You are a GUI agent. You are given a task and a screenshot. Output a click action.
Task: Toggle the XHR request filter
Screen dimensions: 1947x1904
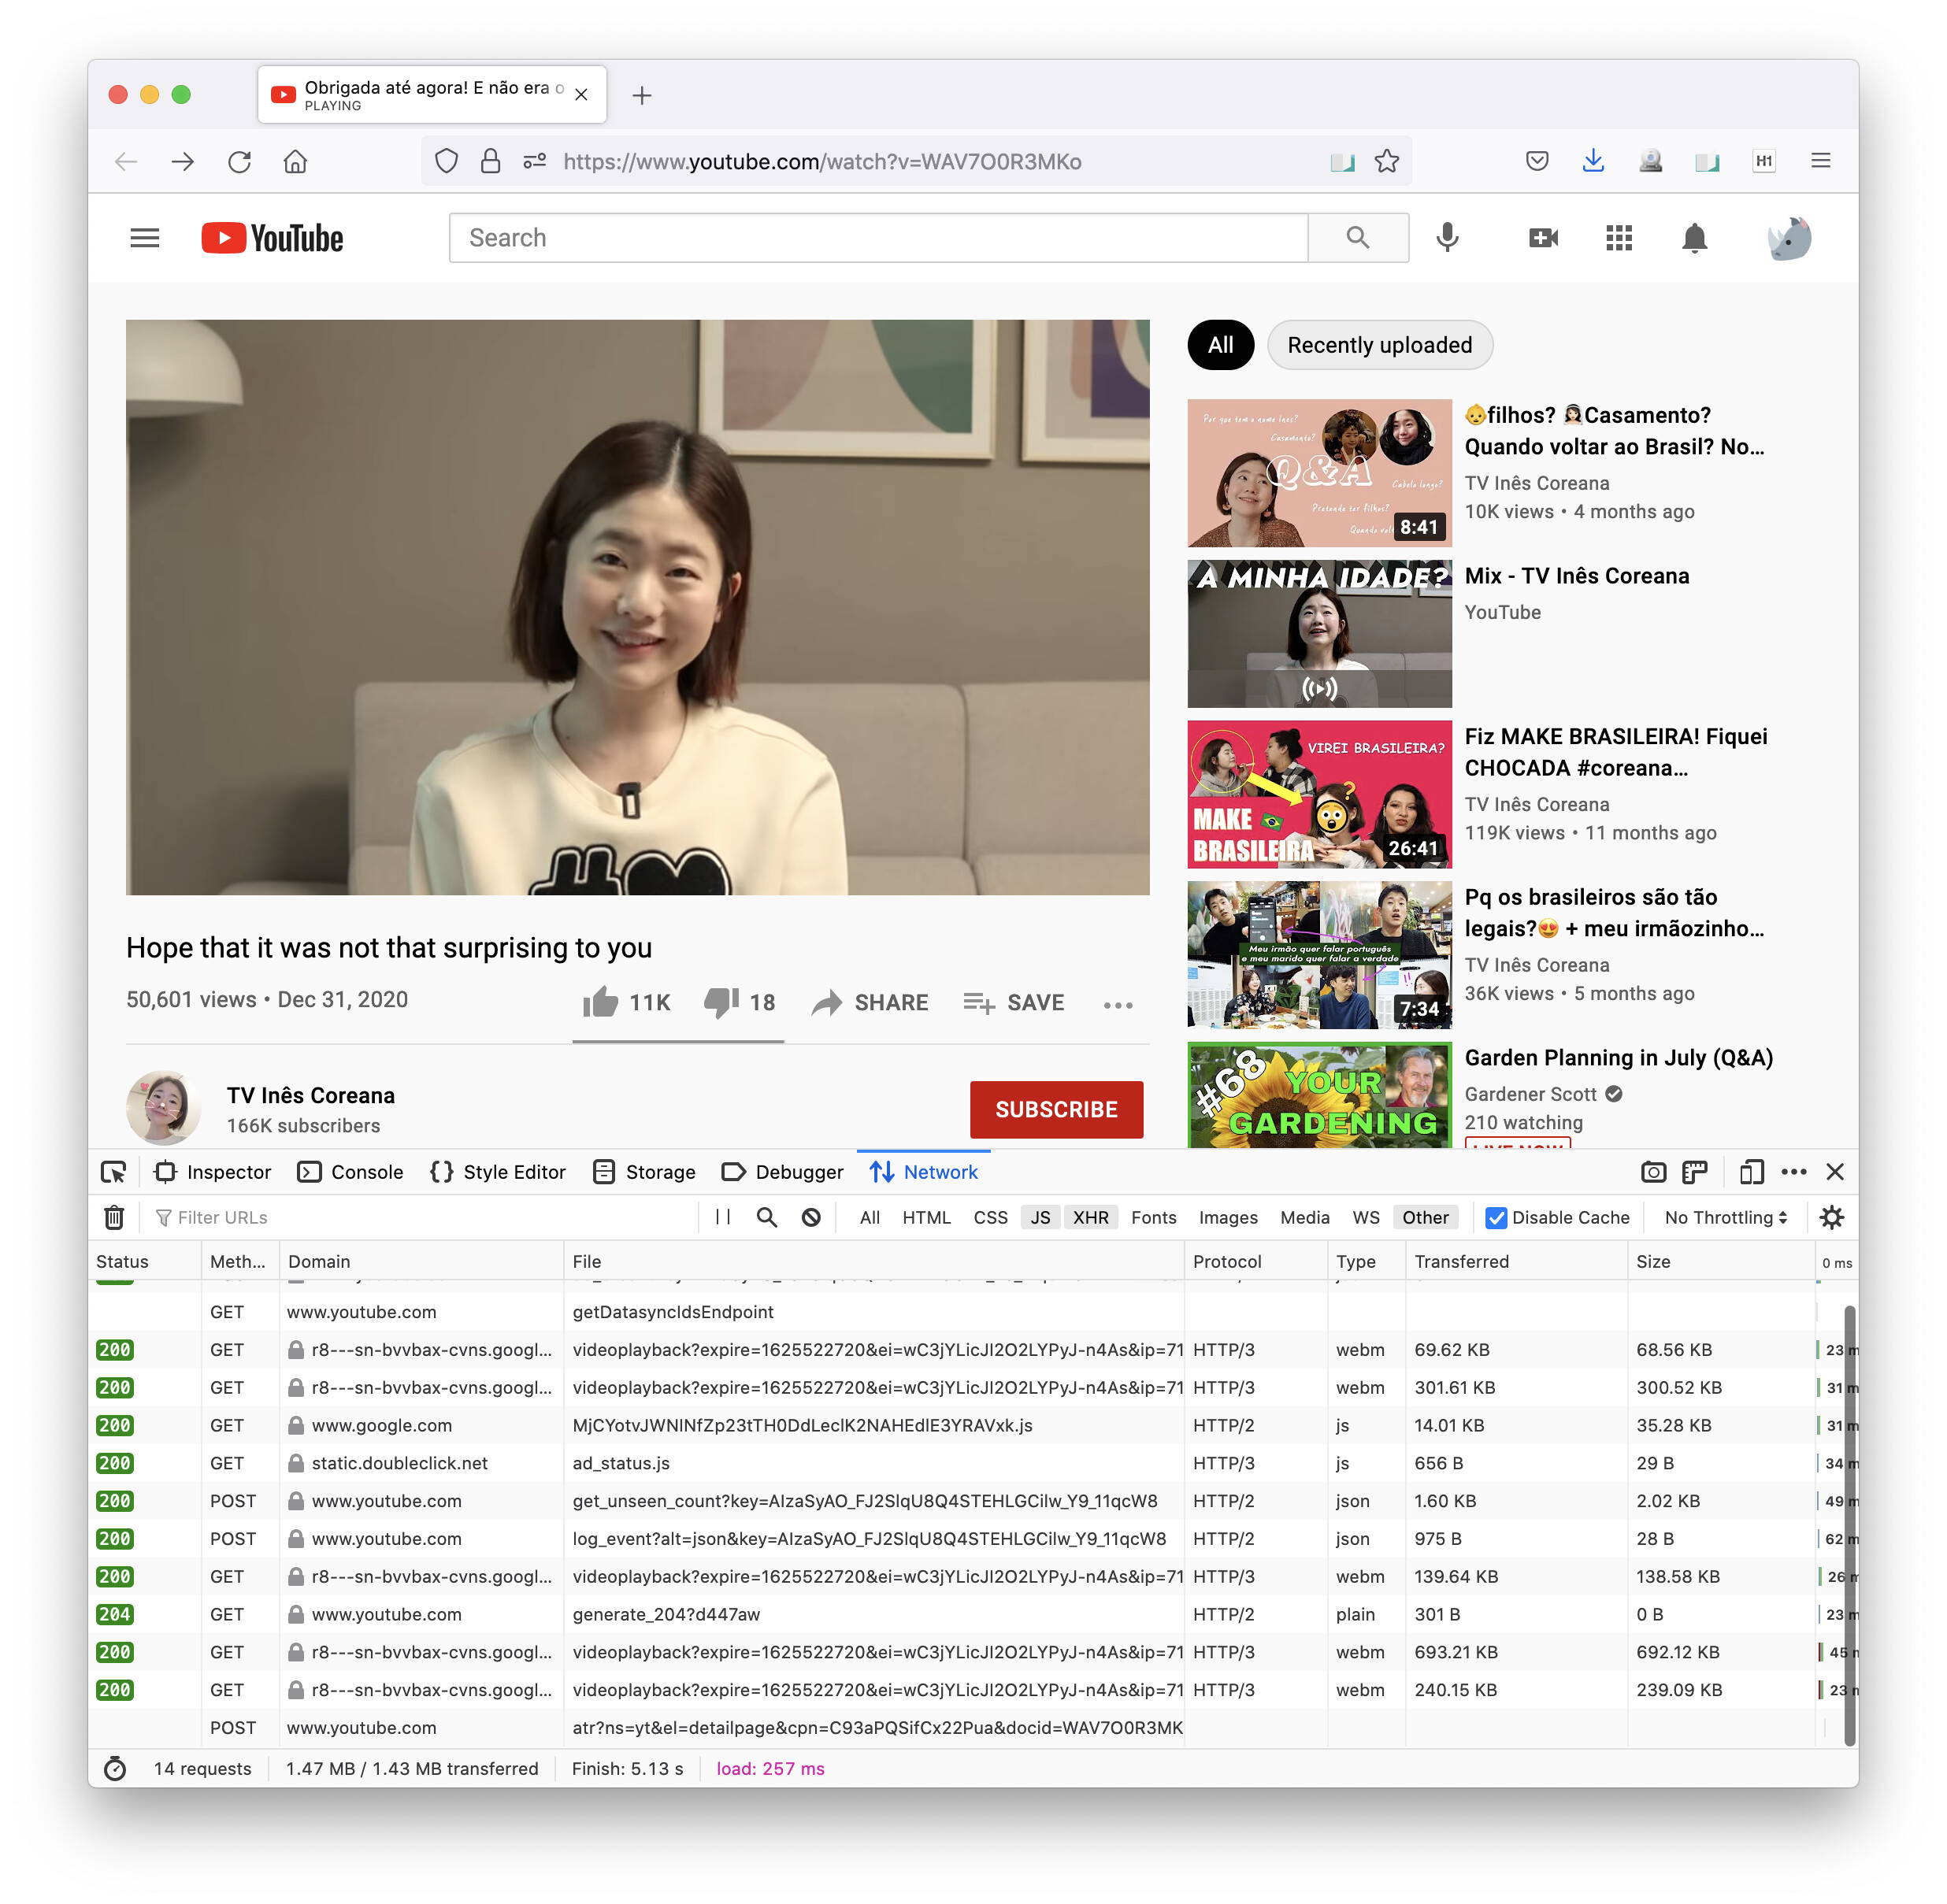(1090, 1217)
